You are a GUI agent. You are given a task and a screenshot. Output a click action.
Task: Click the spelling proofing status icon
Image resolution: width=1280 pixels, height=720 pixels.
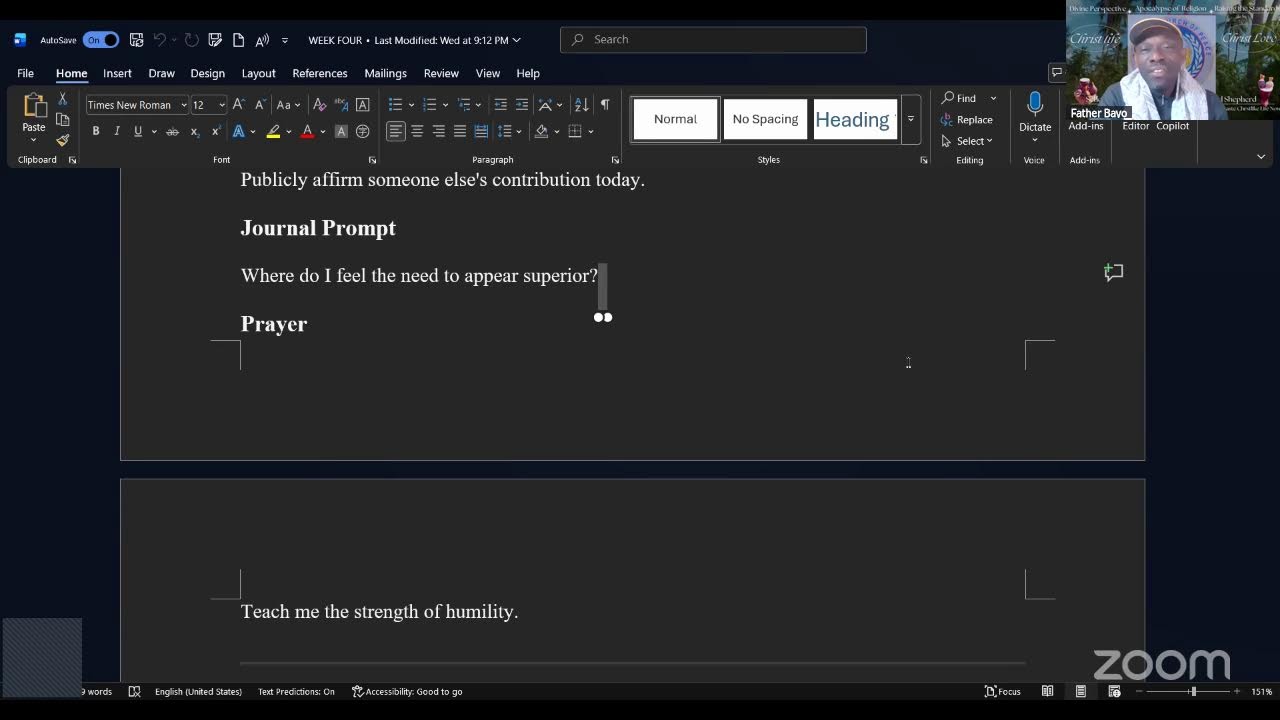coord(135,691)
